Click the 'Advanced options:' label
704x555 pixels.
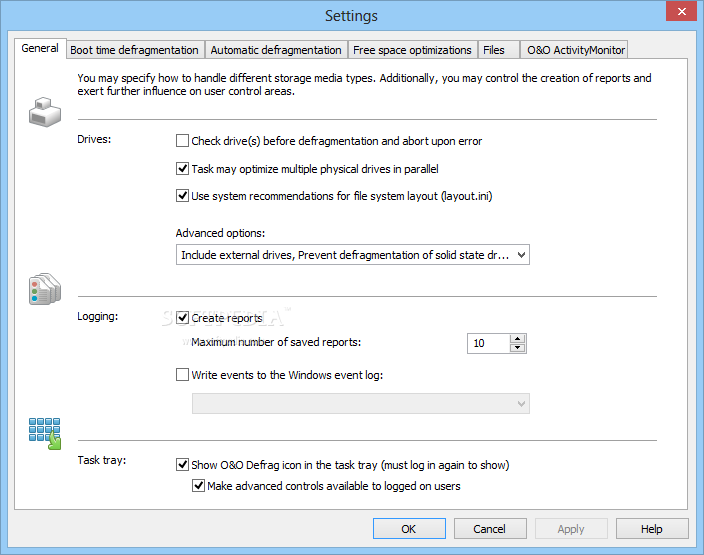coord(220,233)
